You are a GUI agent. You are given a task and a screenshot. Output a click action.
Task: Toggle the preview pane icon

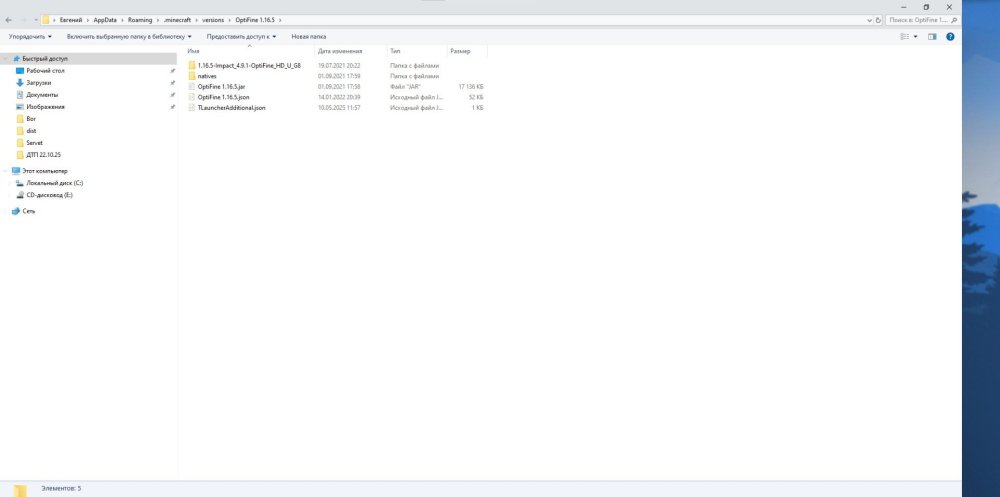[932, 37]
